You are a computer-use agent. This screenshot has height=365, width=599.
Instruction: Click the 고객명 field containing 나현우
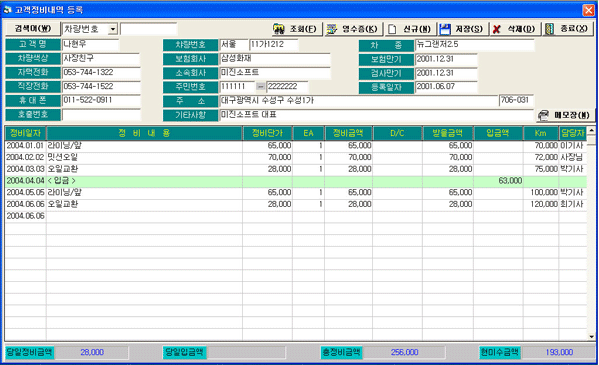pos(91,44)
